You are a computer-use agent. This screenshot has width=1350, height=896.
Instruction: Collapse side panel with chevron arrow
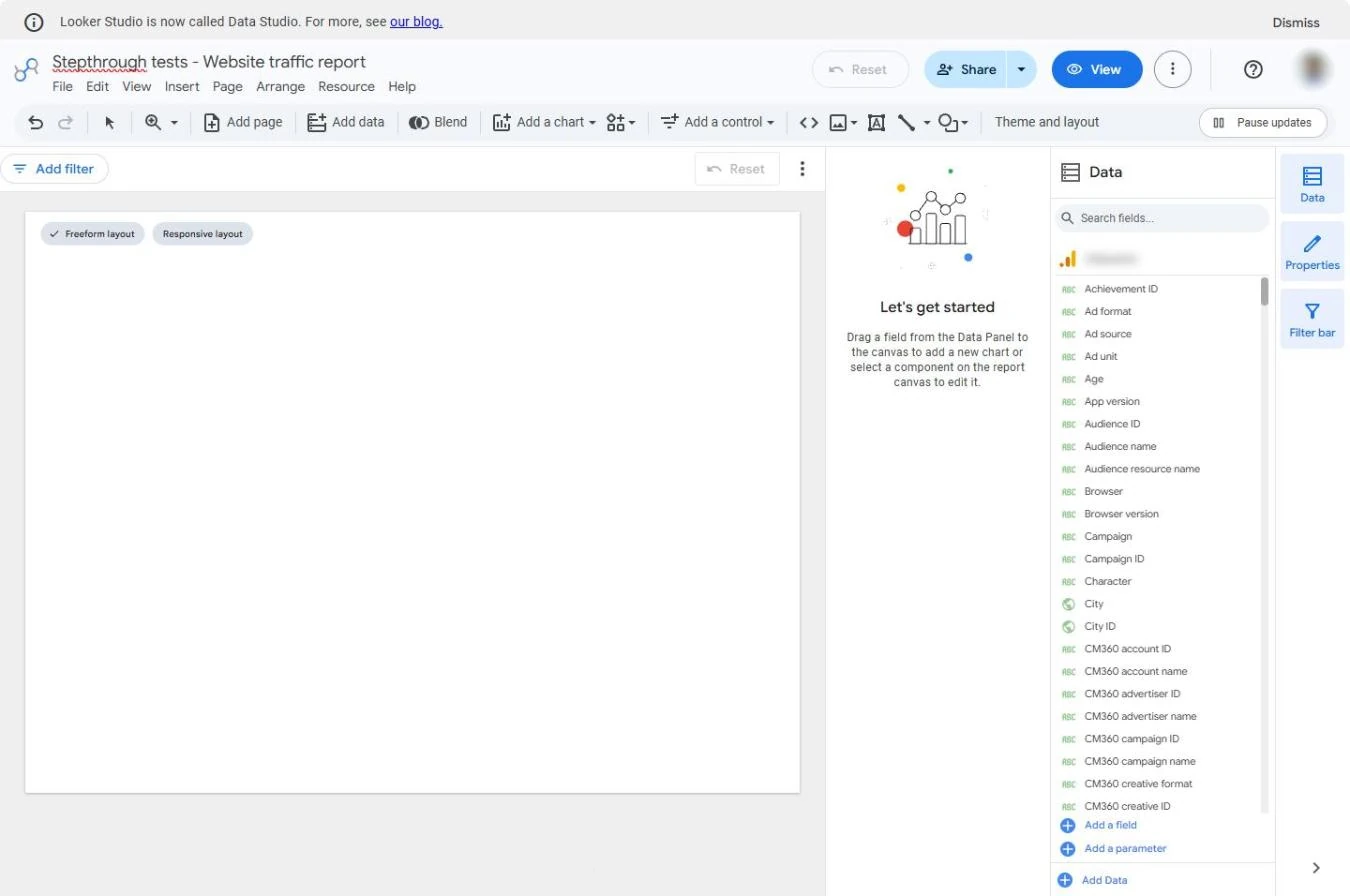point(1316,867)
